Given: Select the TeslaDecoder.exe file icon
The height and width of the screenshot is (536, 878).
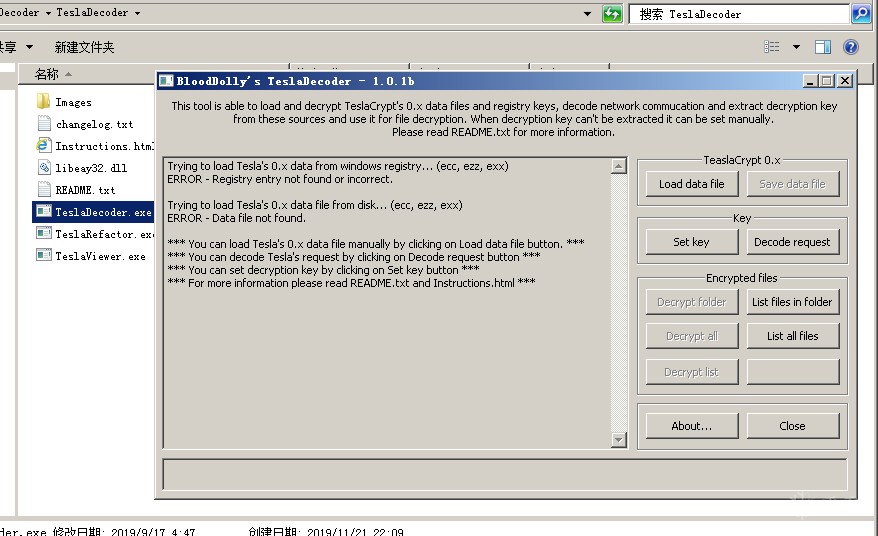Looking at the screenshot, I should pyautogui.click(x=44, y=212).
